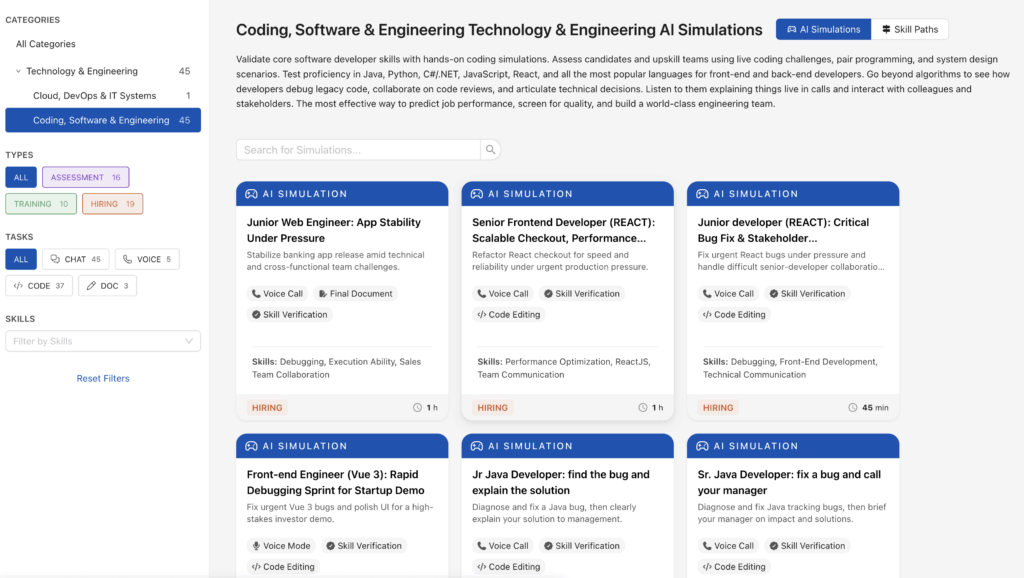1024x578 pixels.
Task: Filter tasks by VOICE
Action: (147, 259)
